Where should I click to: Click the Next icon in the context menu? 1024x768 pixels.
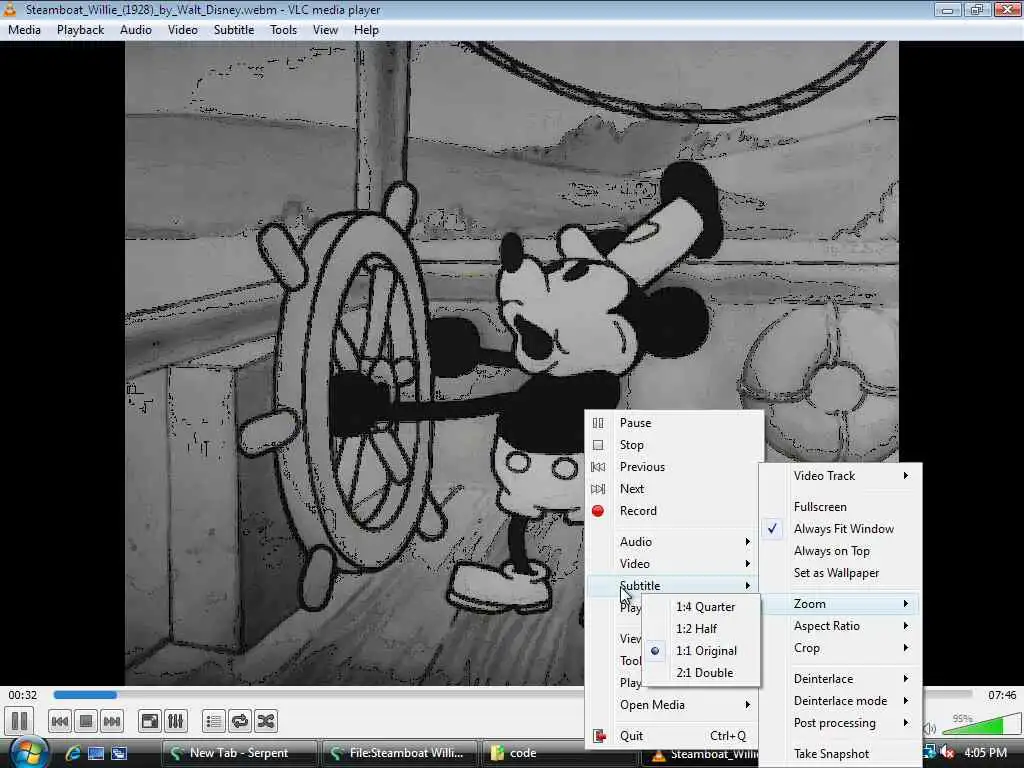pos(598,488)
